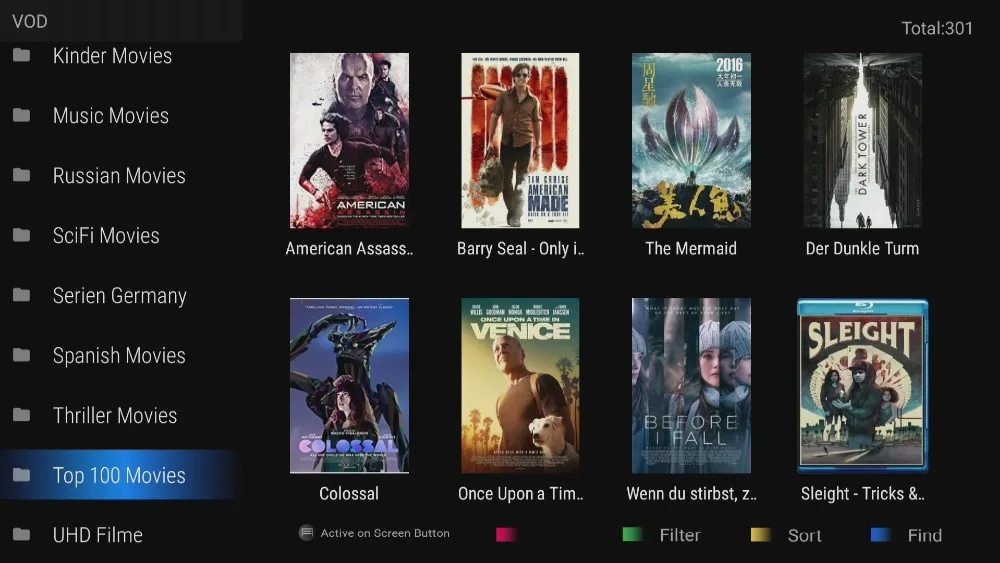Image resolution: width=1000 pixels, height=563 pixels.
Task: Select the Spanish Movies category
Action: click(x=119, y=355)
